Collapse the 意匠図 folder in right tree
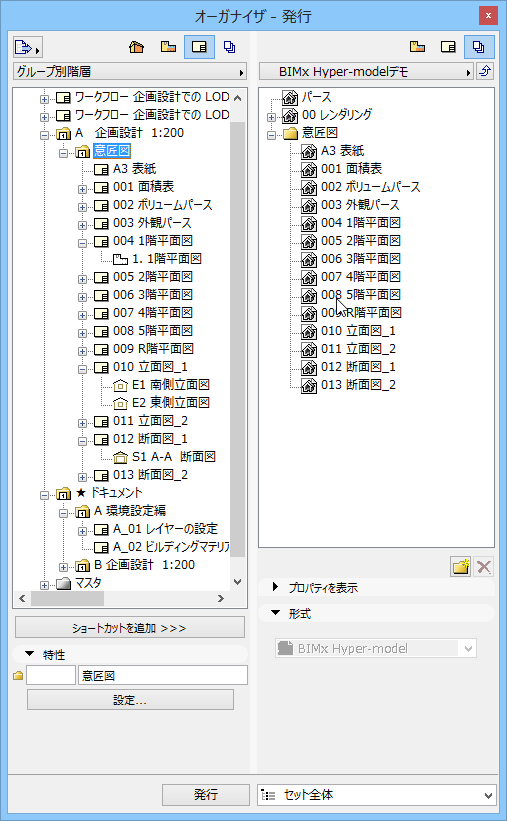The height and width of the screenshot is (821, 507). (271, 135)
